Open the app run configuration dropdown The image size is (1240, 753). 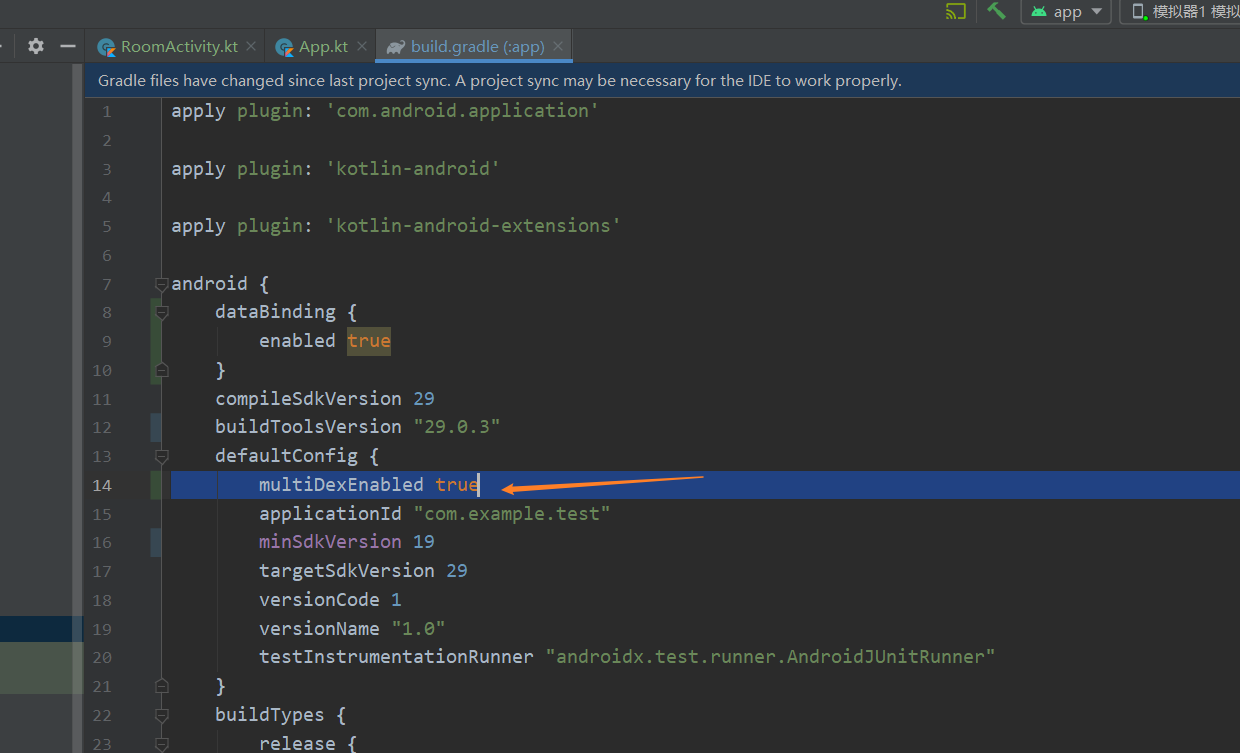tap(1096, 11)
